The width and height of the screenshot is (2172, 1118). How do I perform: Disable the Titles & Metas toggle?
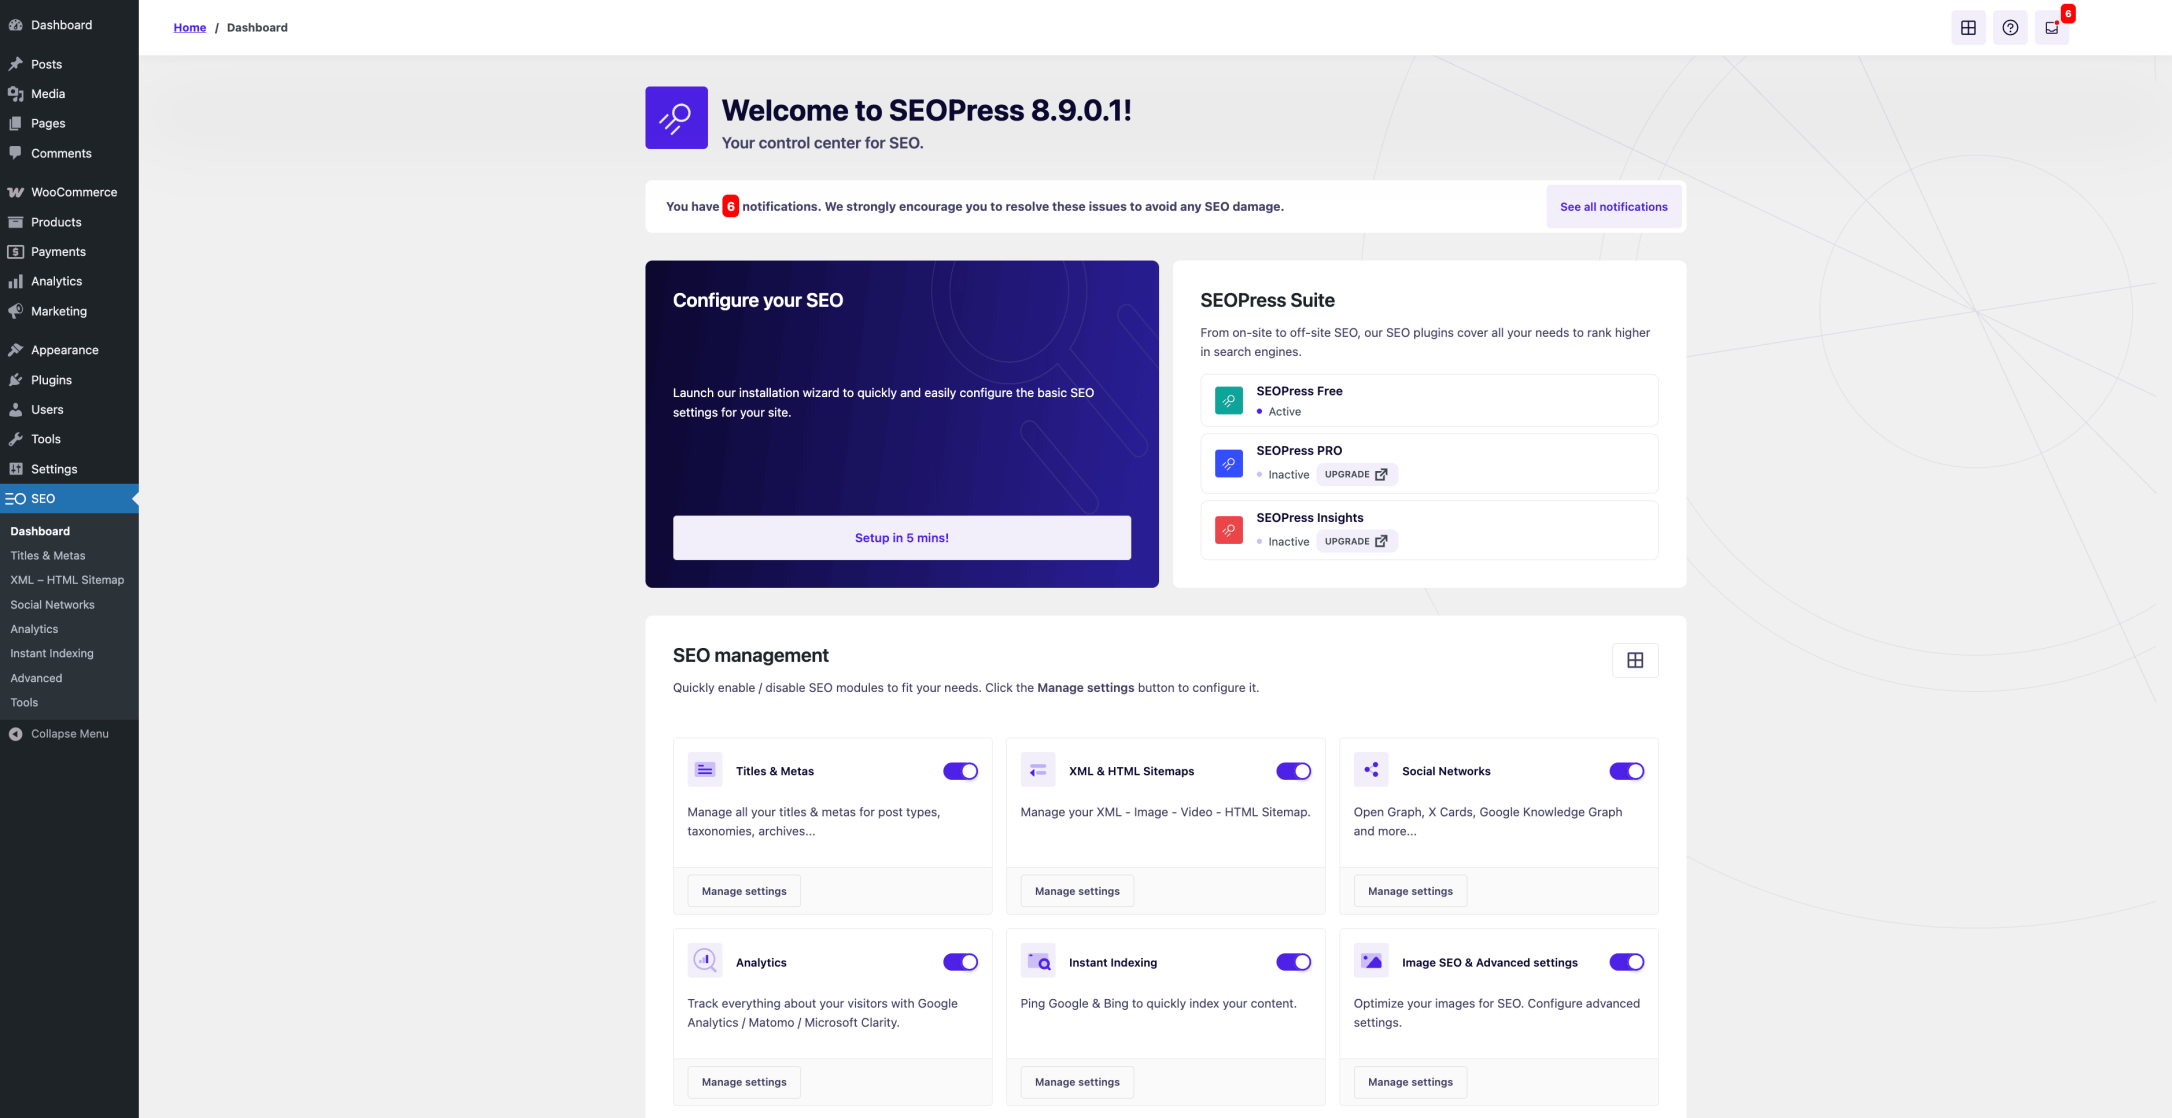coord(960,771)
